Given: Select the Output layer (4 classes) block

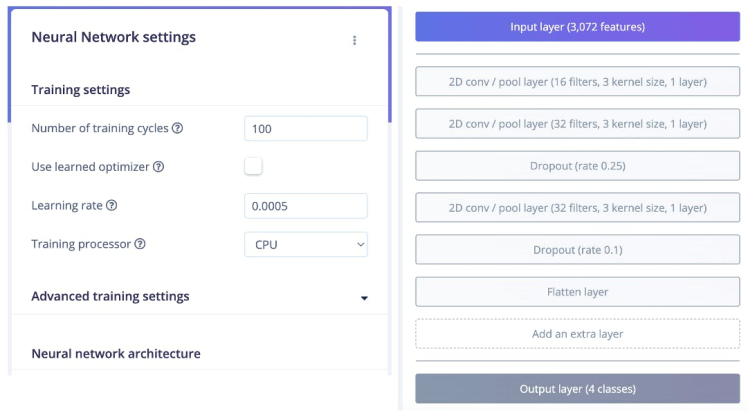Looking at the screenshot, I should (577, 388).
